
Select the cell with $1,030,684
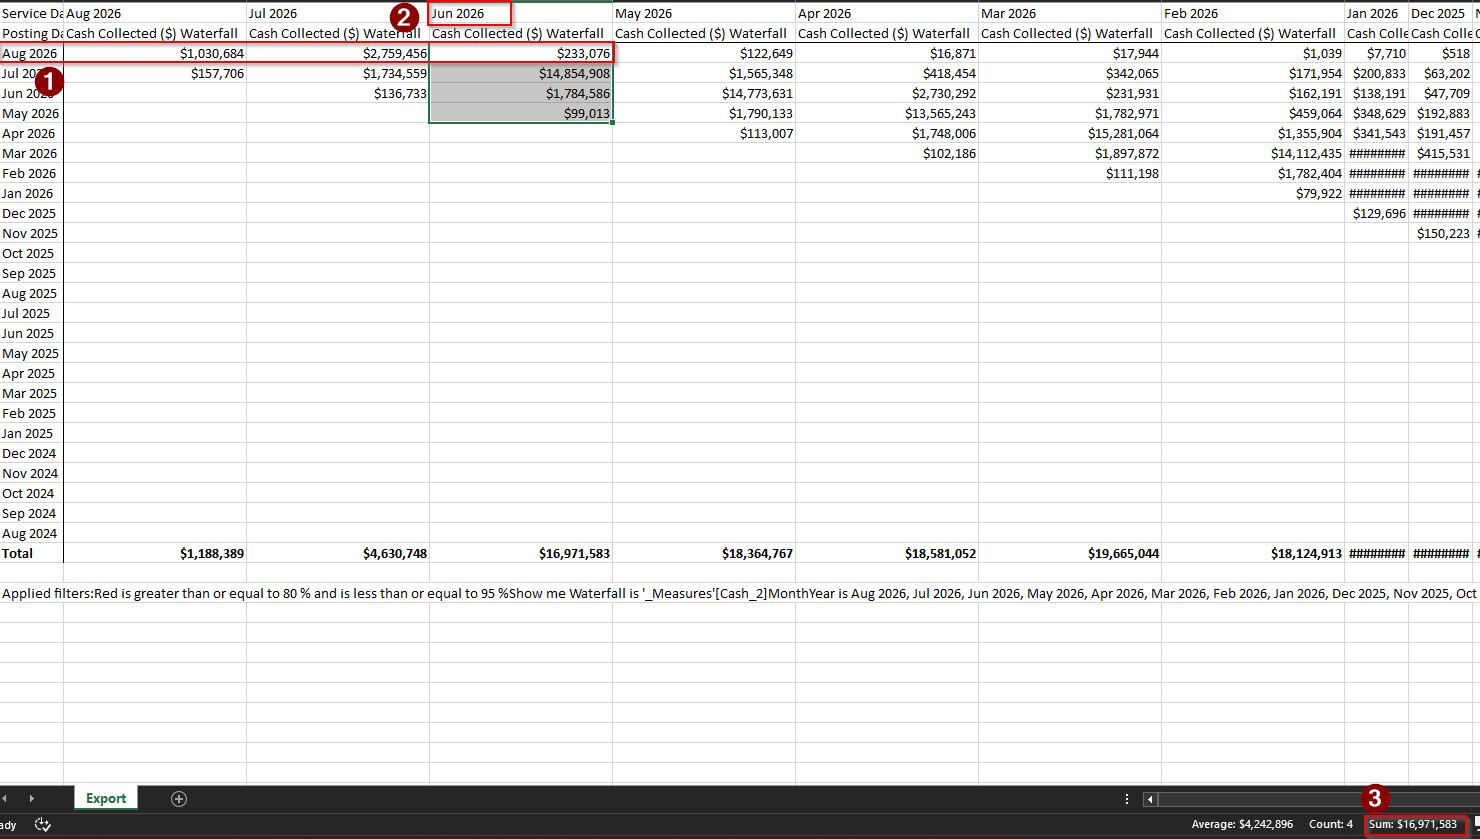[155, 53]
